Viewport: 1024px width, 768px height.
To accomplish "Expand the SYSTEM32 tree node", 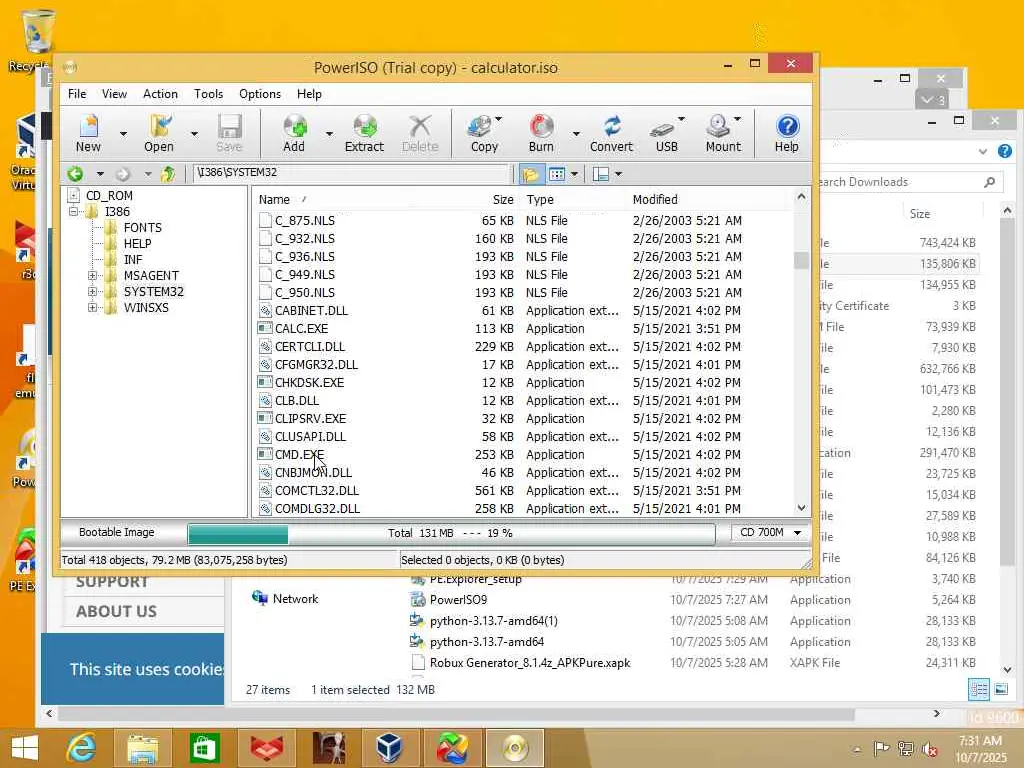I will pyautogui.click(x=92, y=291).
